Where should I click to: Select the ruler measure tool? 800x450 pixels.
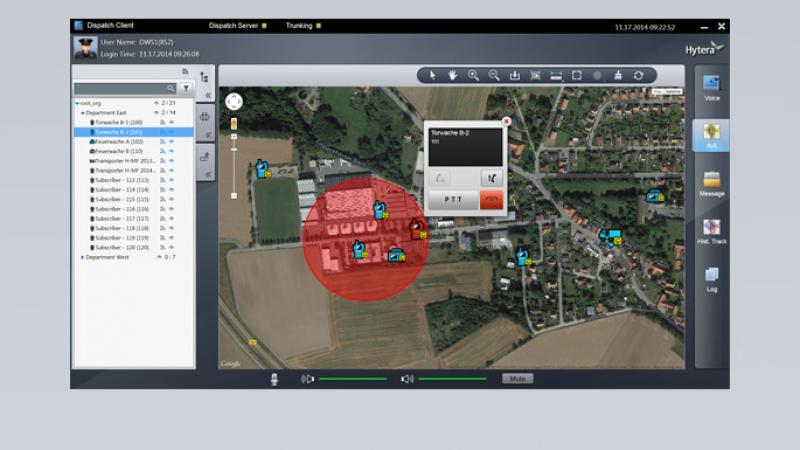556,76
